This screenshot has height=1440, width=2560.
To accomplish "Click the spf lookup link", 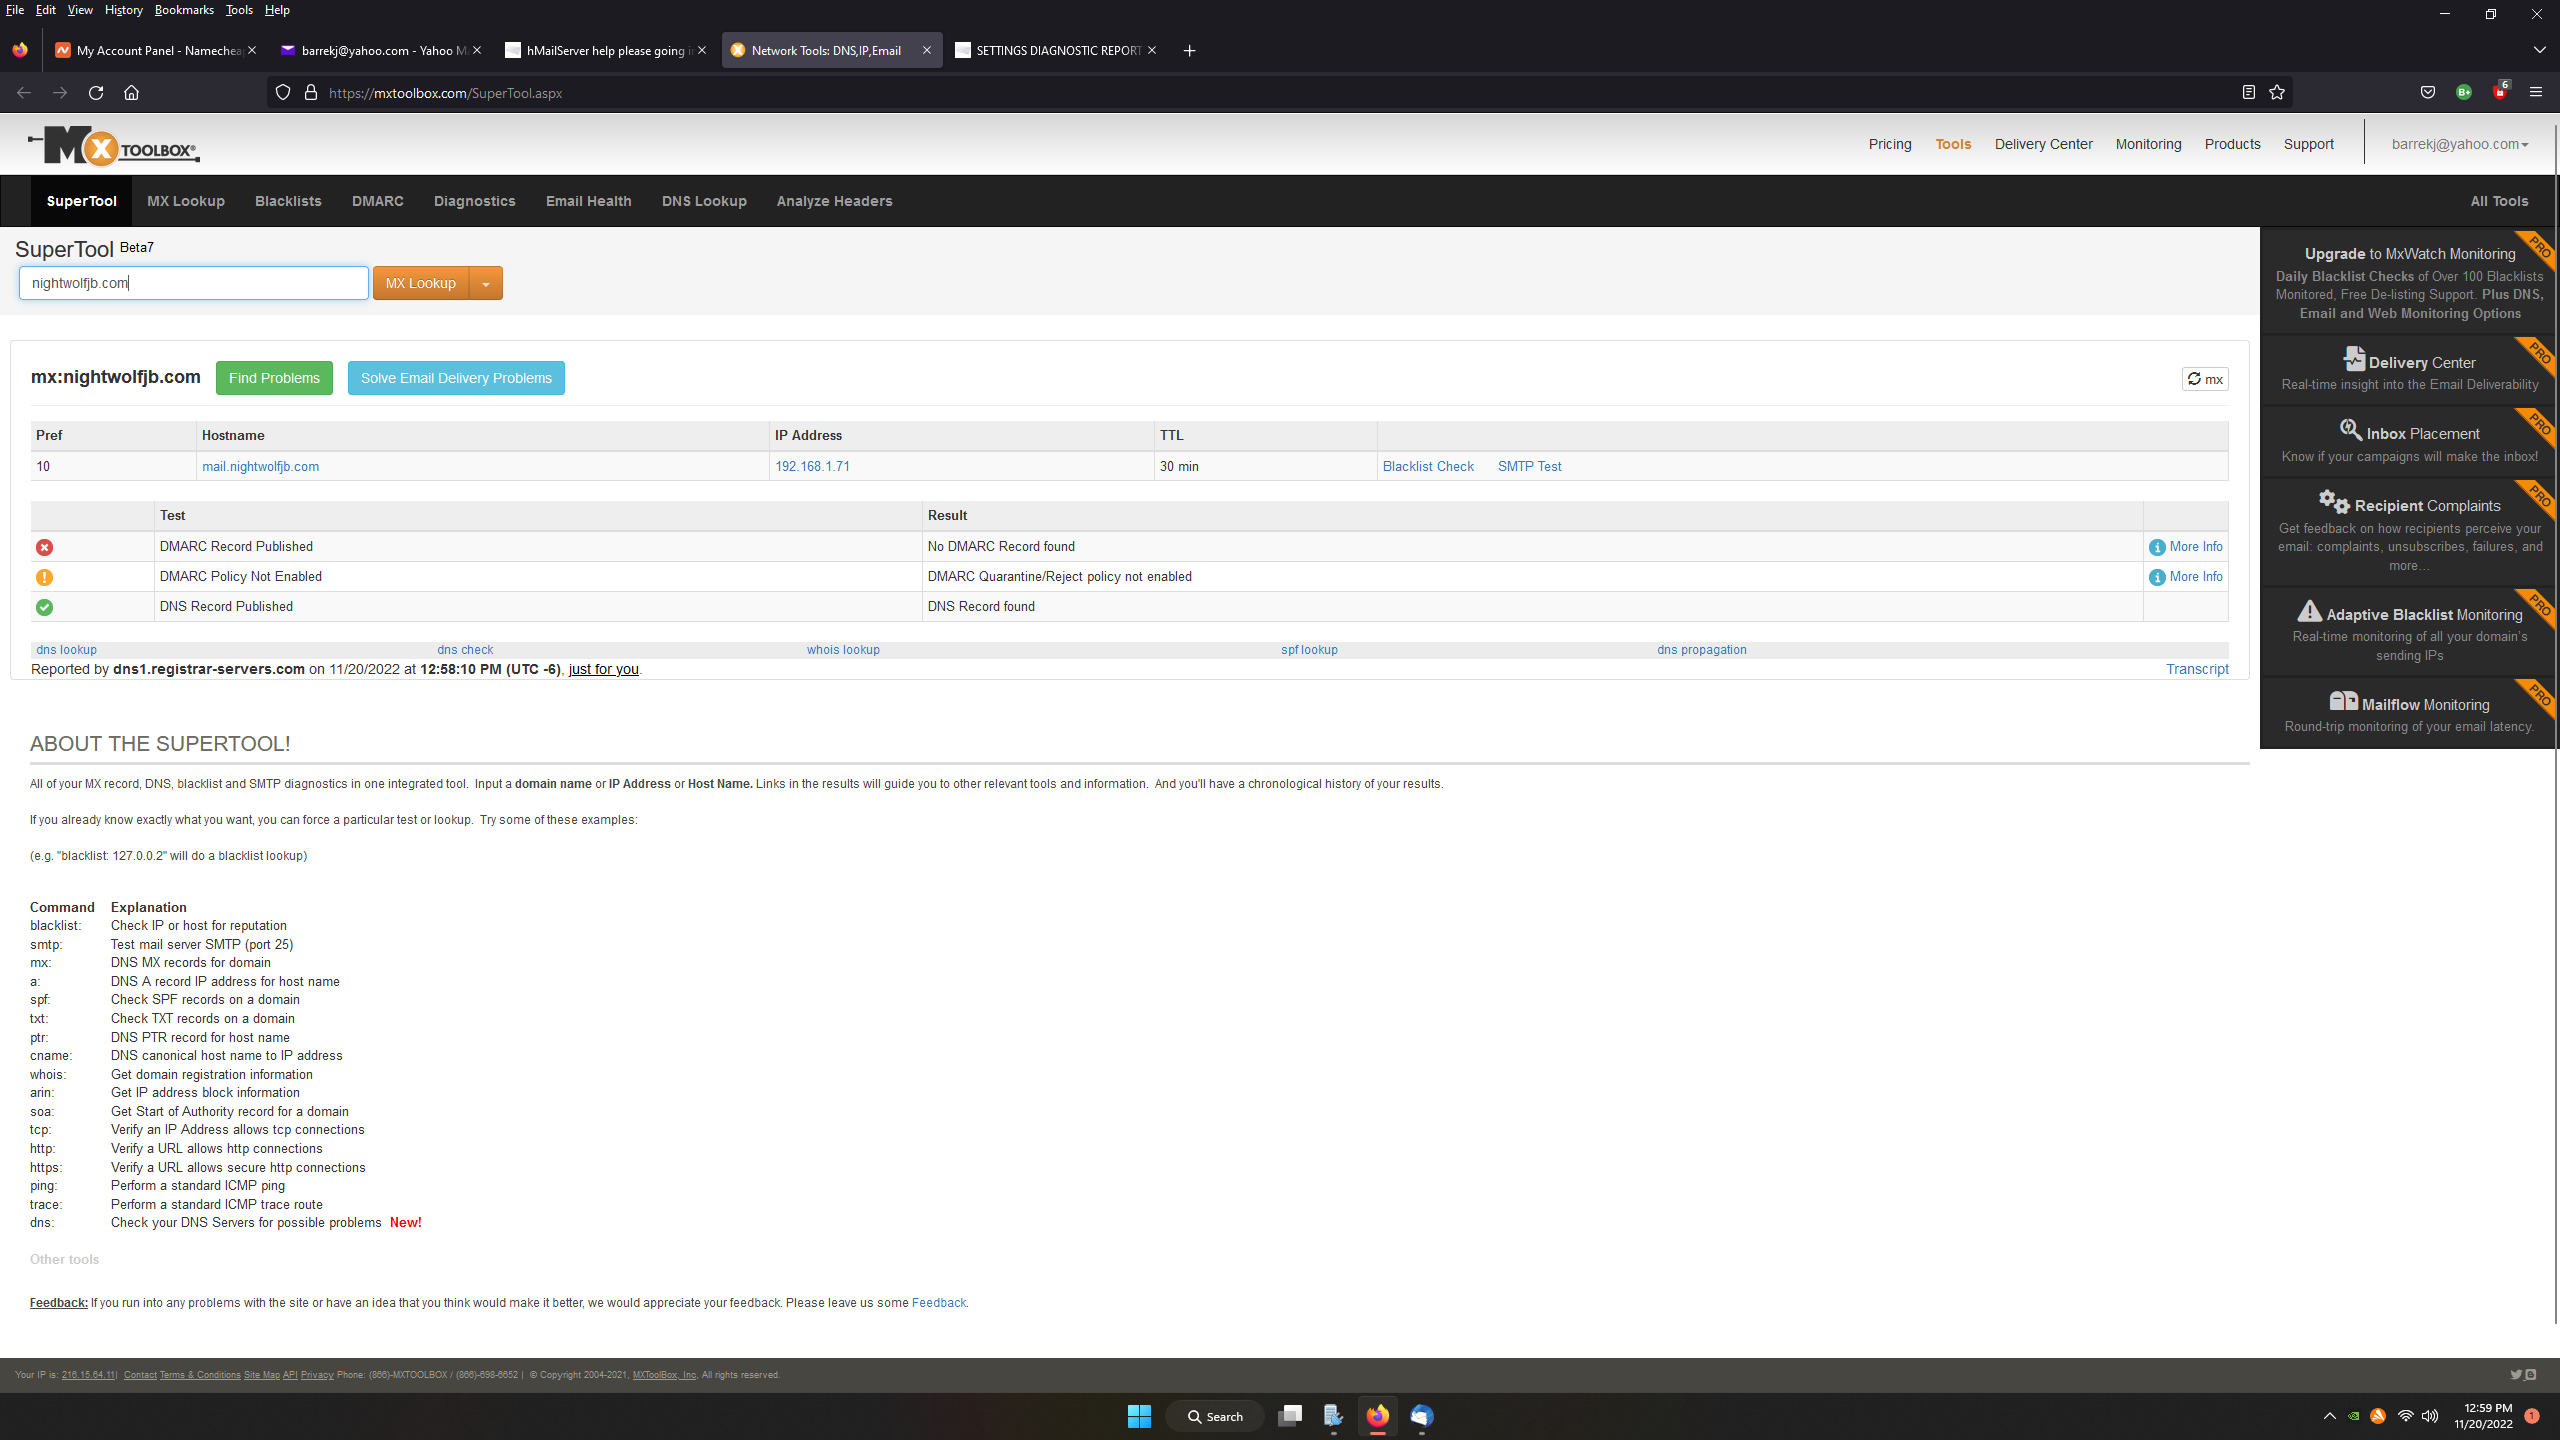I will 1309,650.
